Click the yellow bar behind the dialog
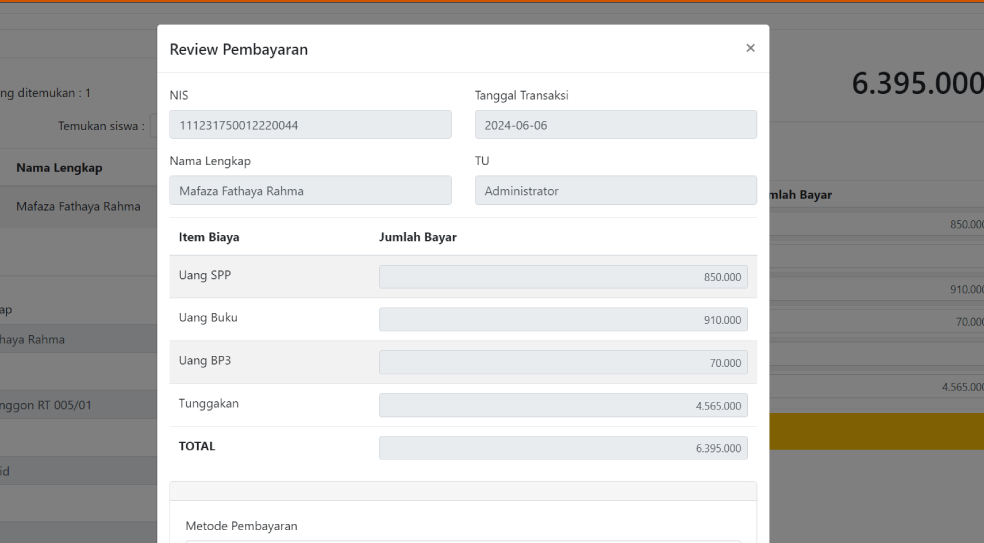Image resolution: width=984 pixels, height=543 pixels. click(876, 431)
